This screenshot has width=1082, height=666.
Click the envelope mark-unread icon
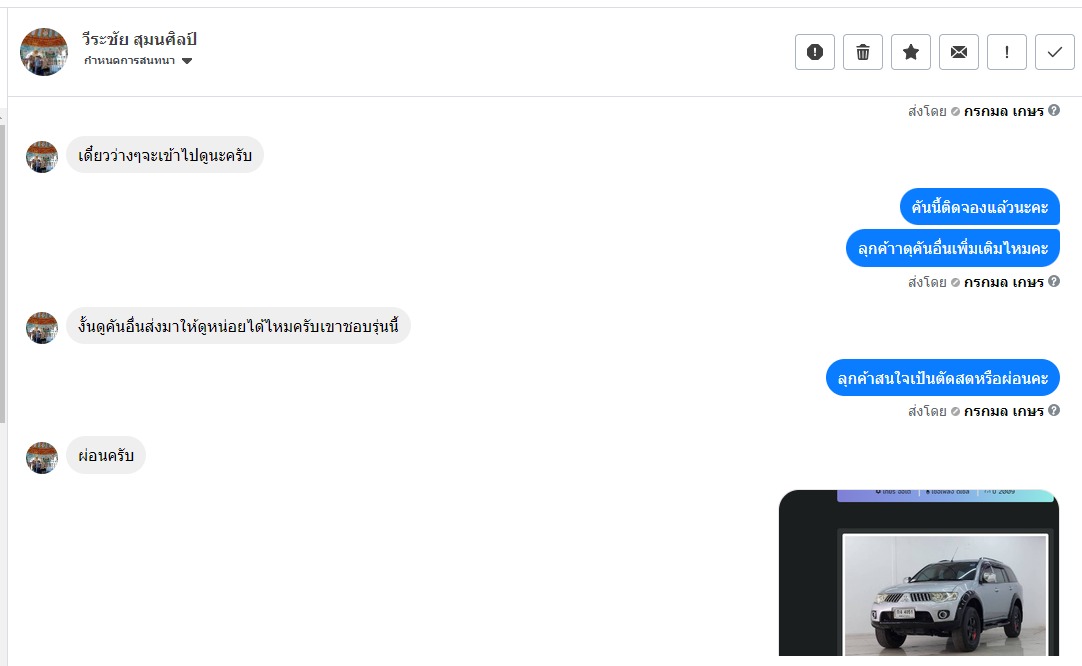958,52
